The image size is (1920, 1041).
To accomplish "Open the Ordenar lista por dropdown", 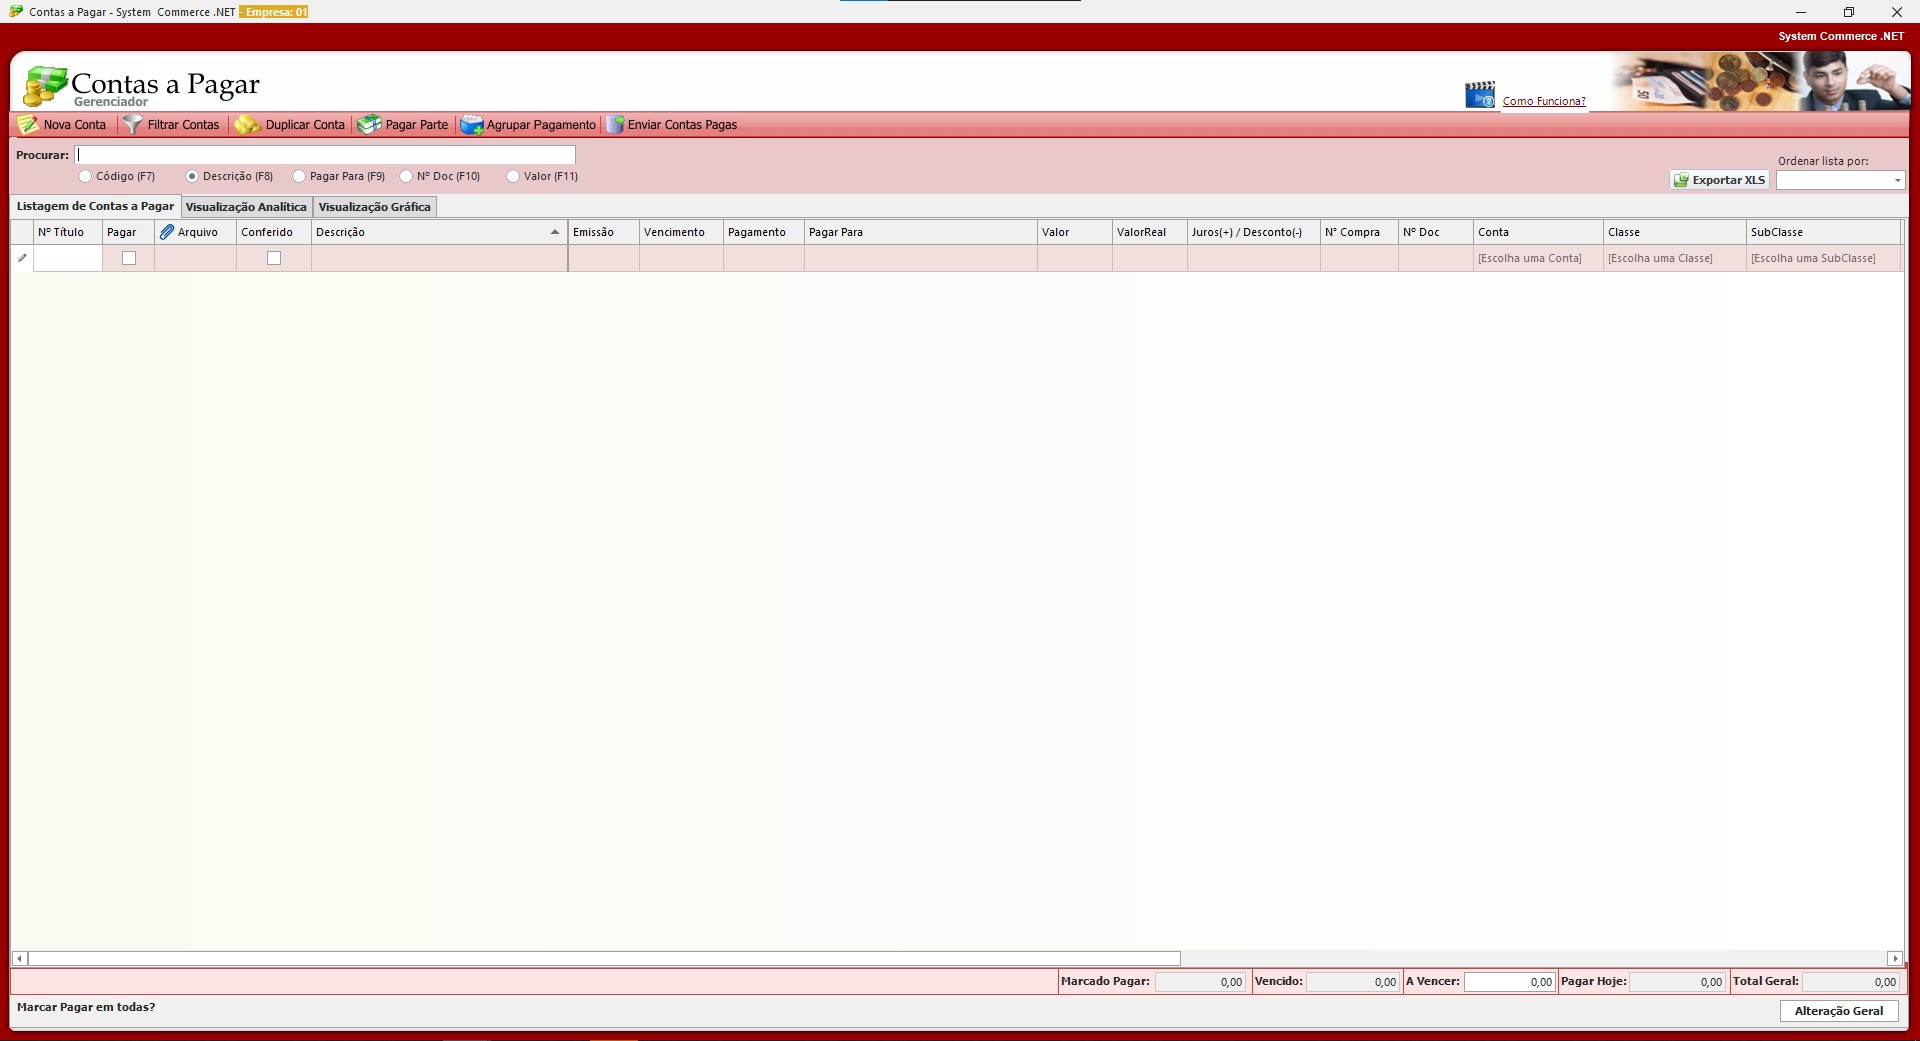I will 1840,180.
